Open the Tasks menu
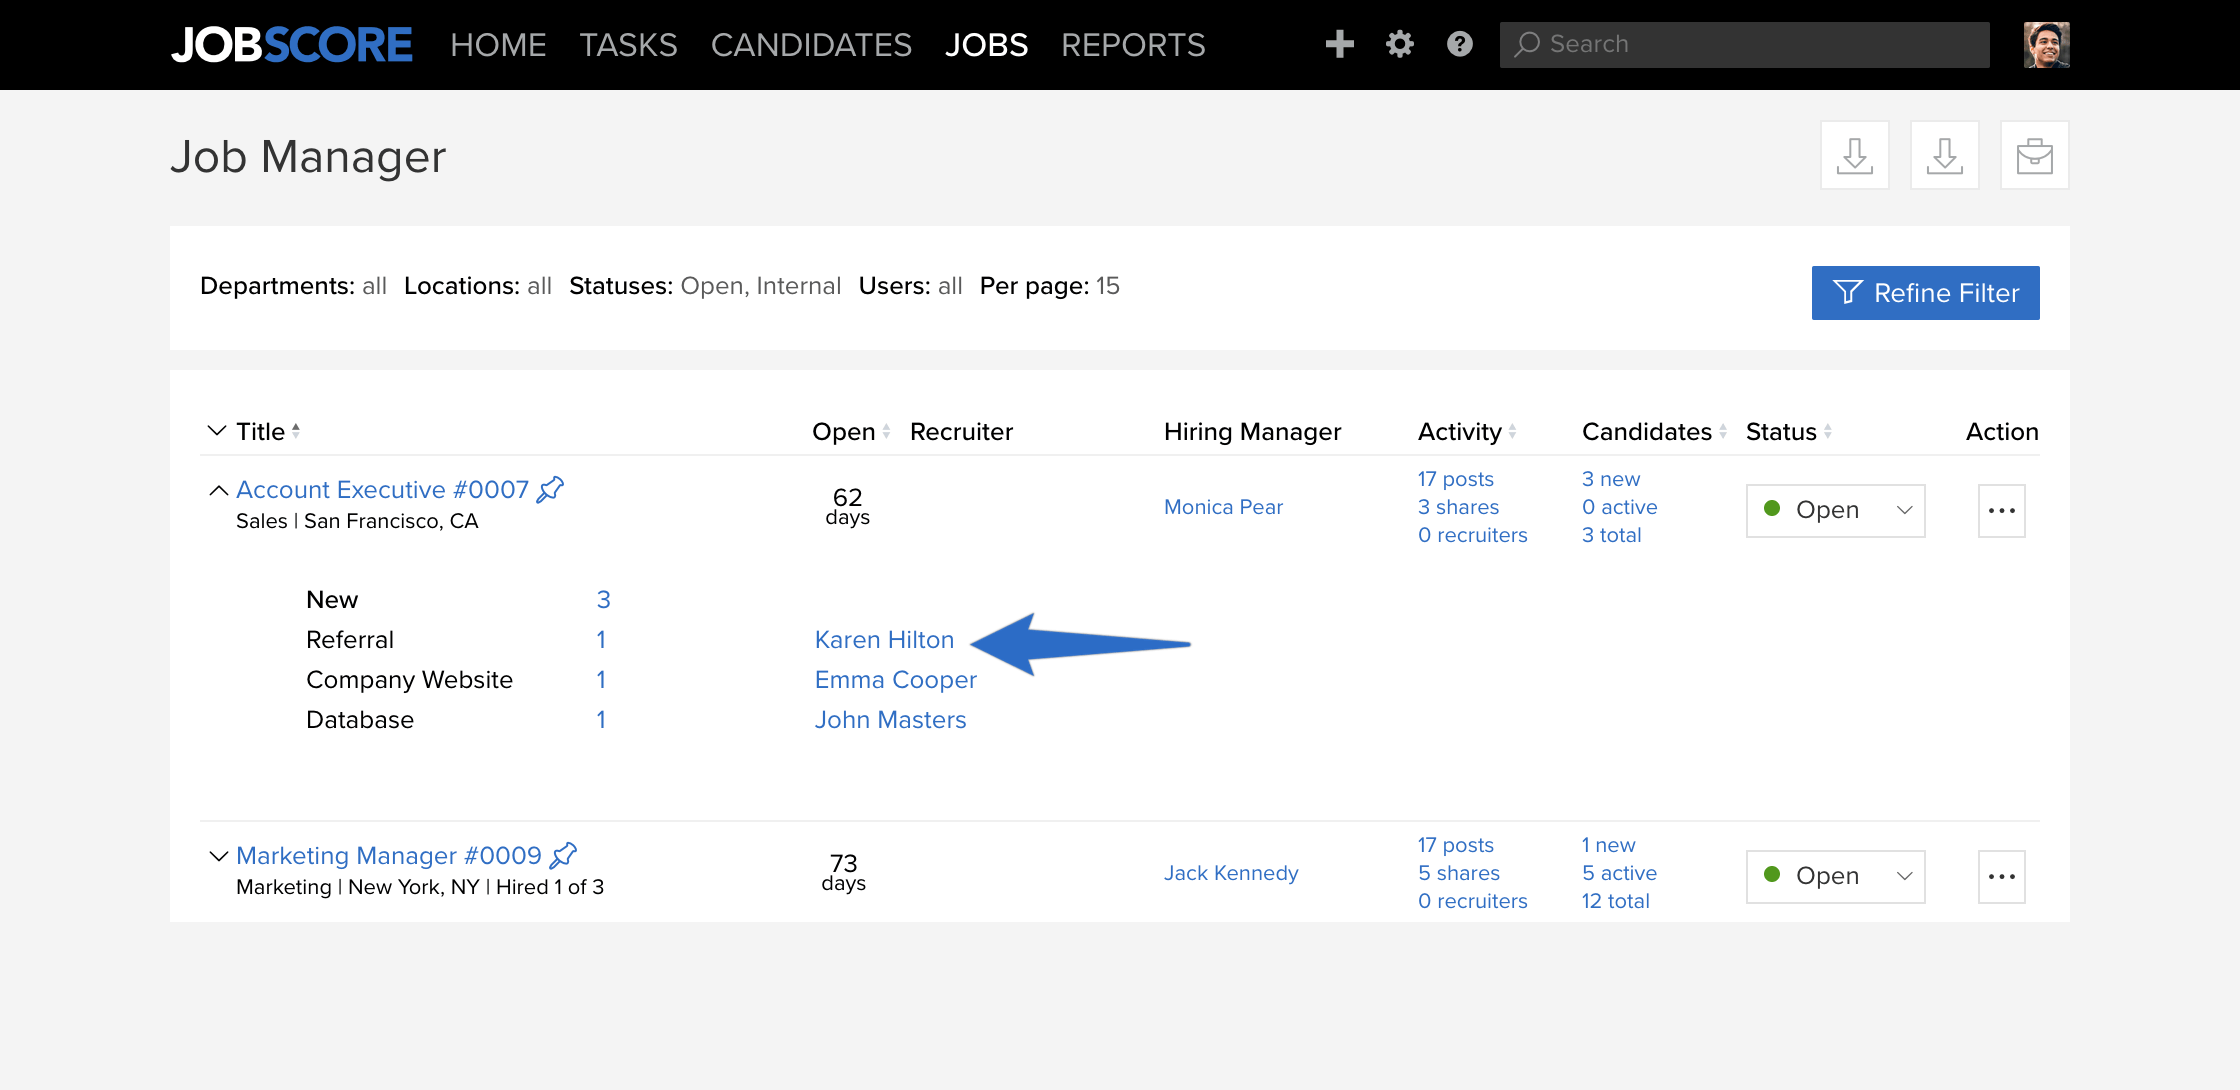The image size is (2240, 1090). click(x=628, y=45)
